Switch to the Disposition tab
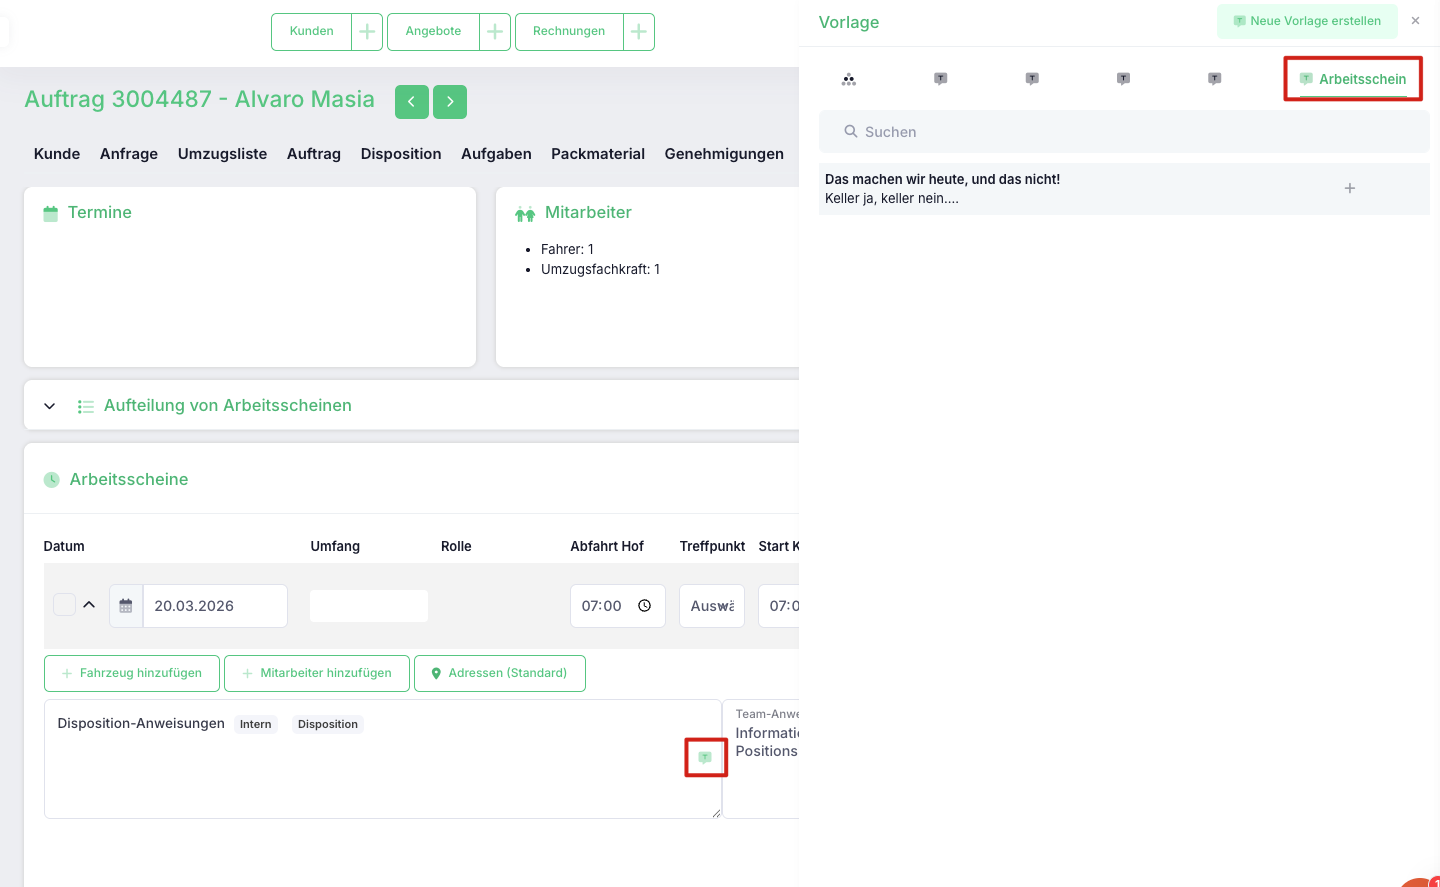 pos(401,154)
